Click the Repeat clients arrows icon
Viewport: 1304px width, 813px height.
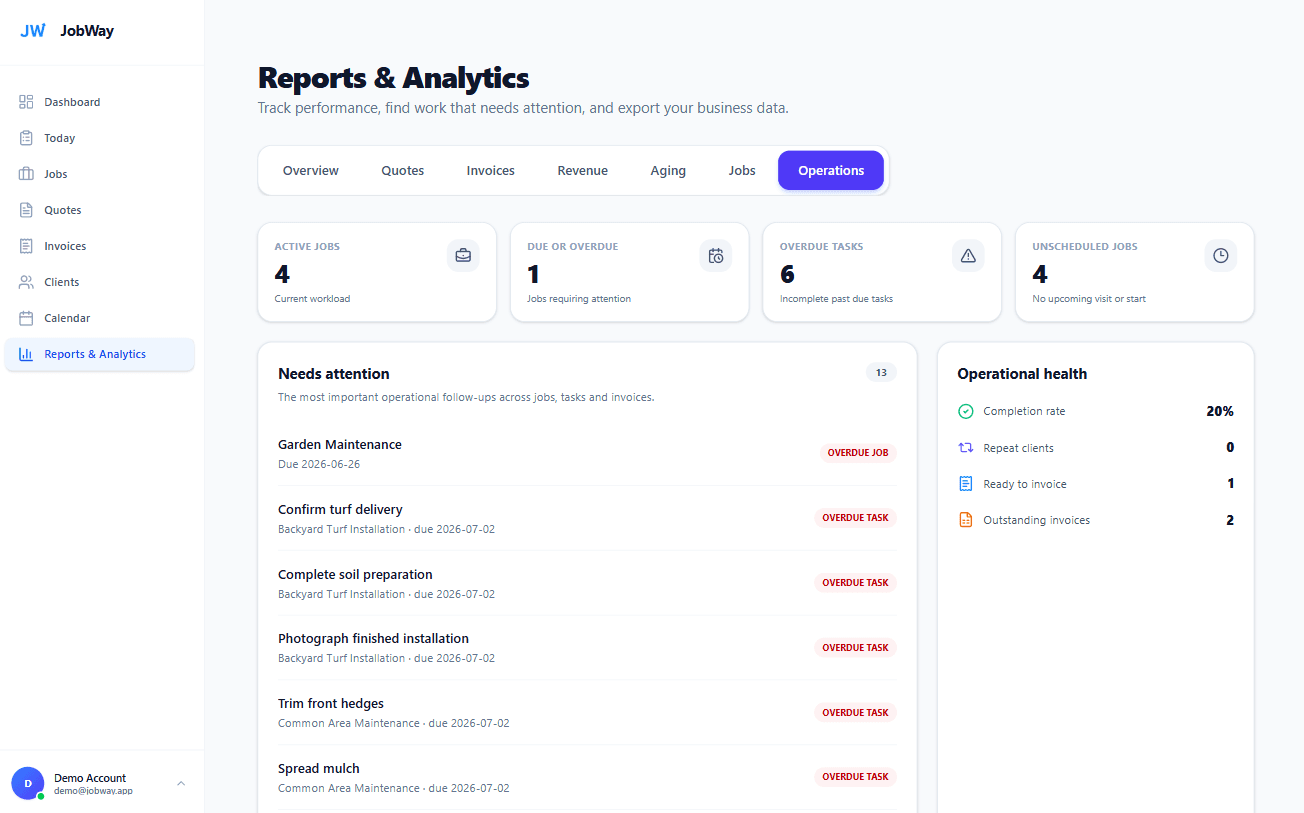tap(965, 448)
